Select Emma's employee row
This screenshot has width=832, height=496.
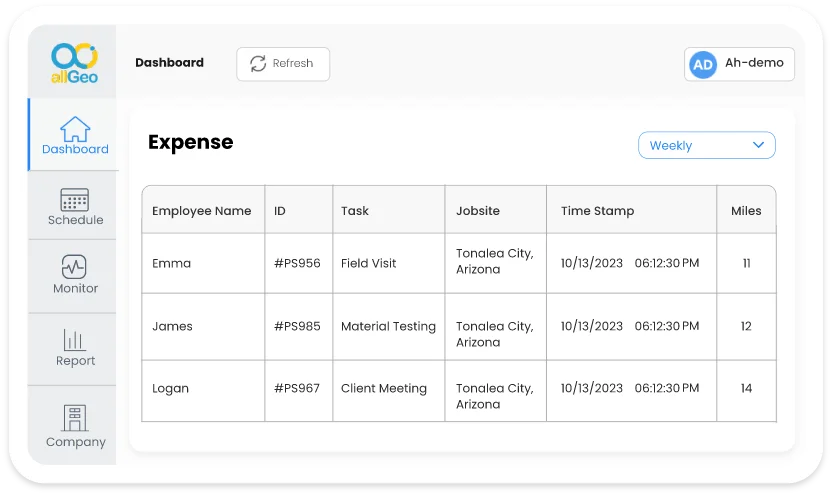tap(171, 263)
